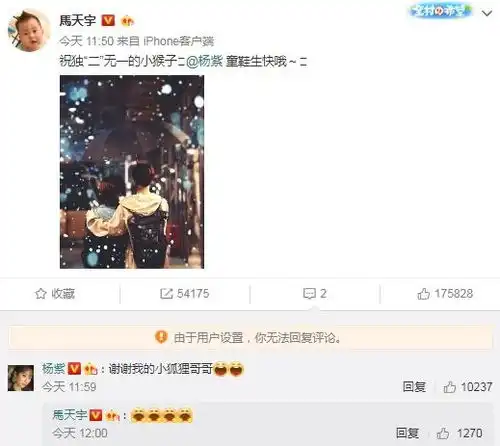The height and width of the screenshot is (446, 500).
Task: Like the post with 175828 thumbs up
Action: [445, 294]
